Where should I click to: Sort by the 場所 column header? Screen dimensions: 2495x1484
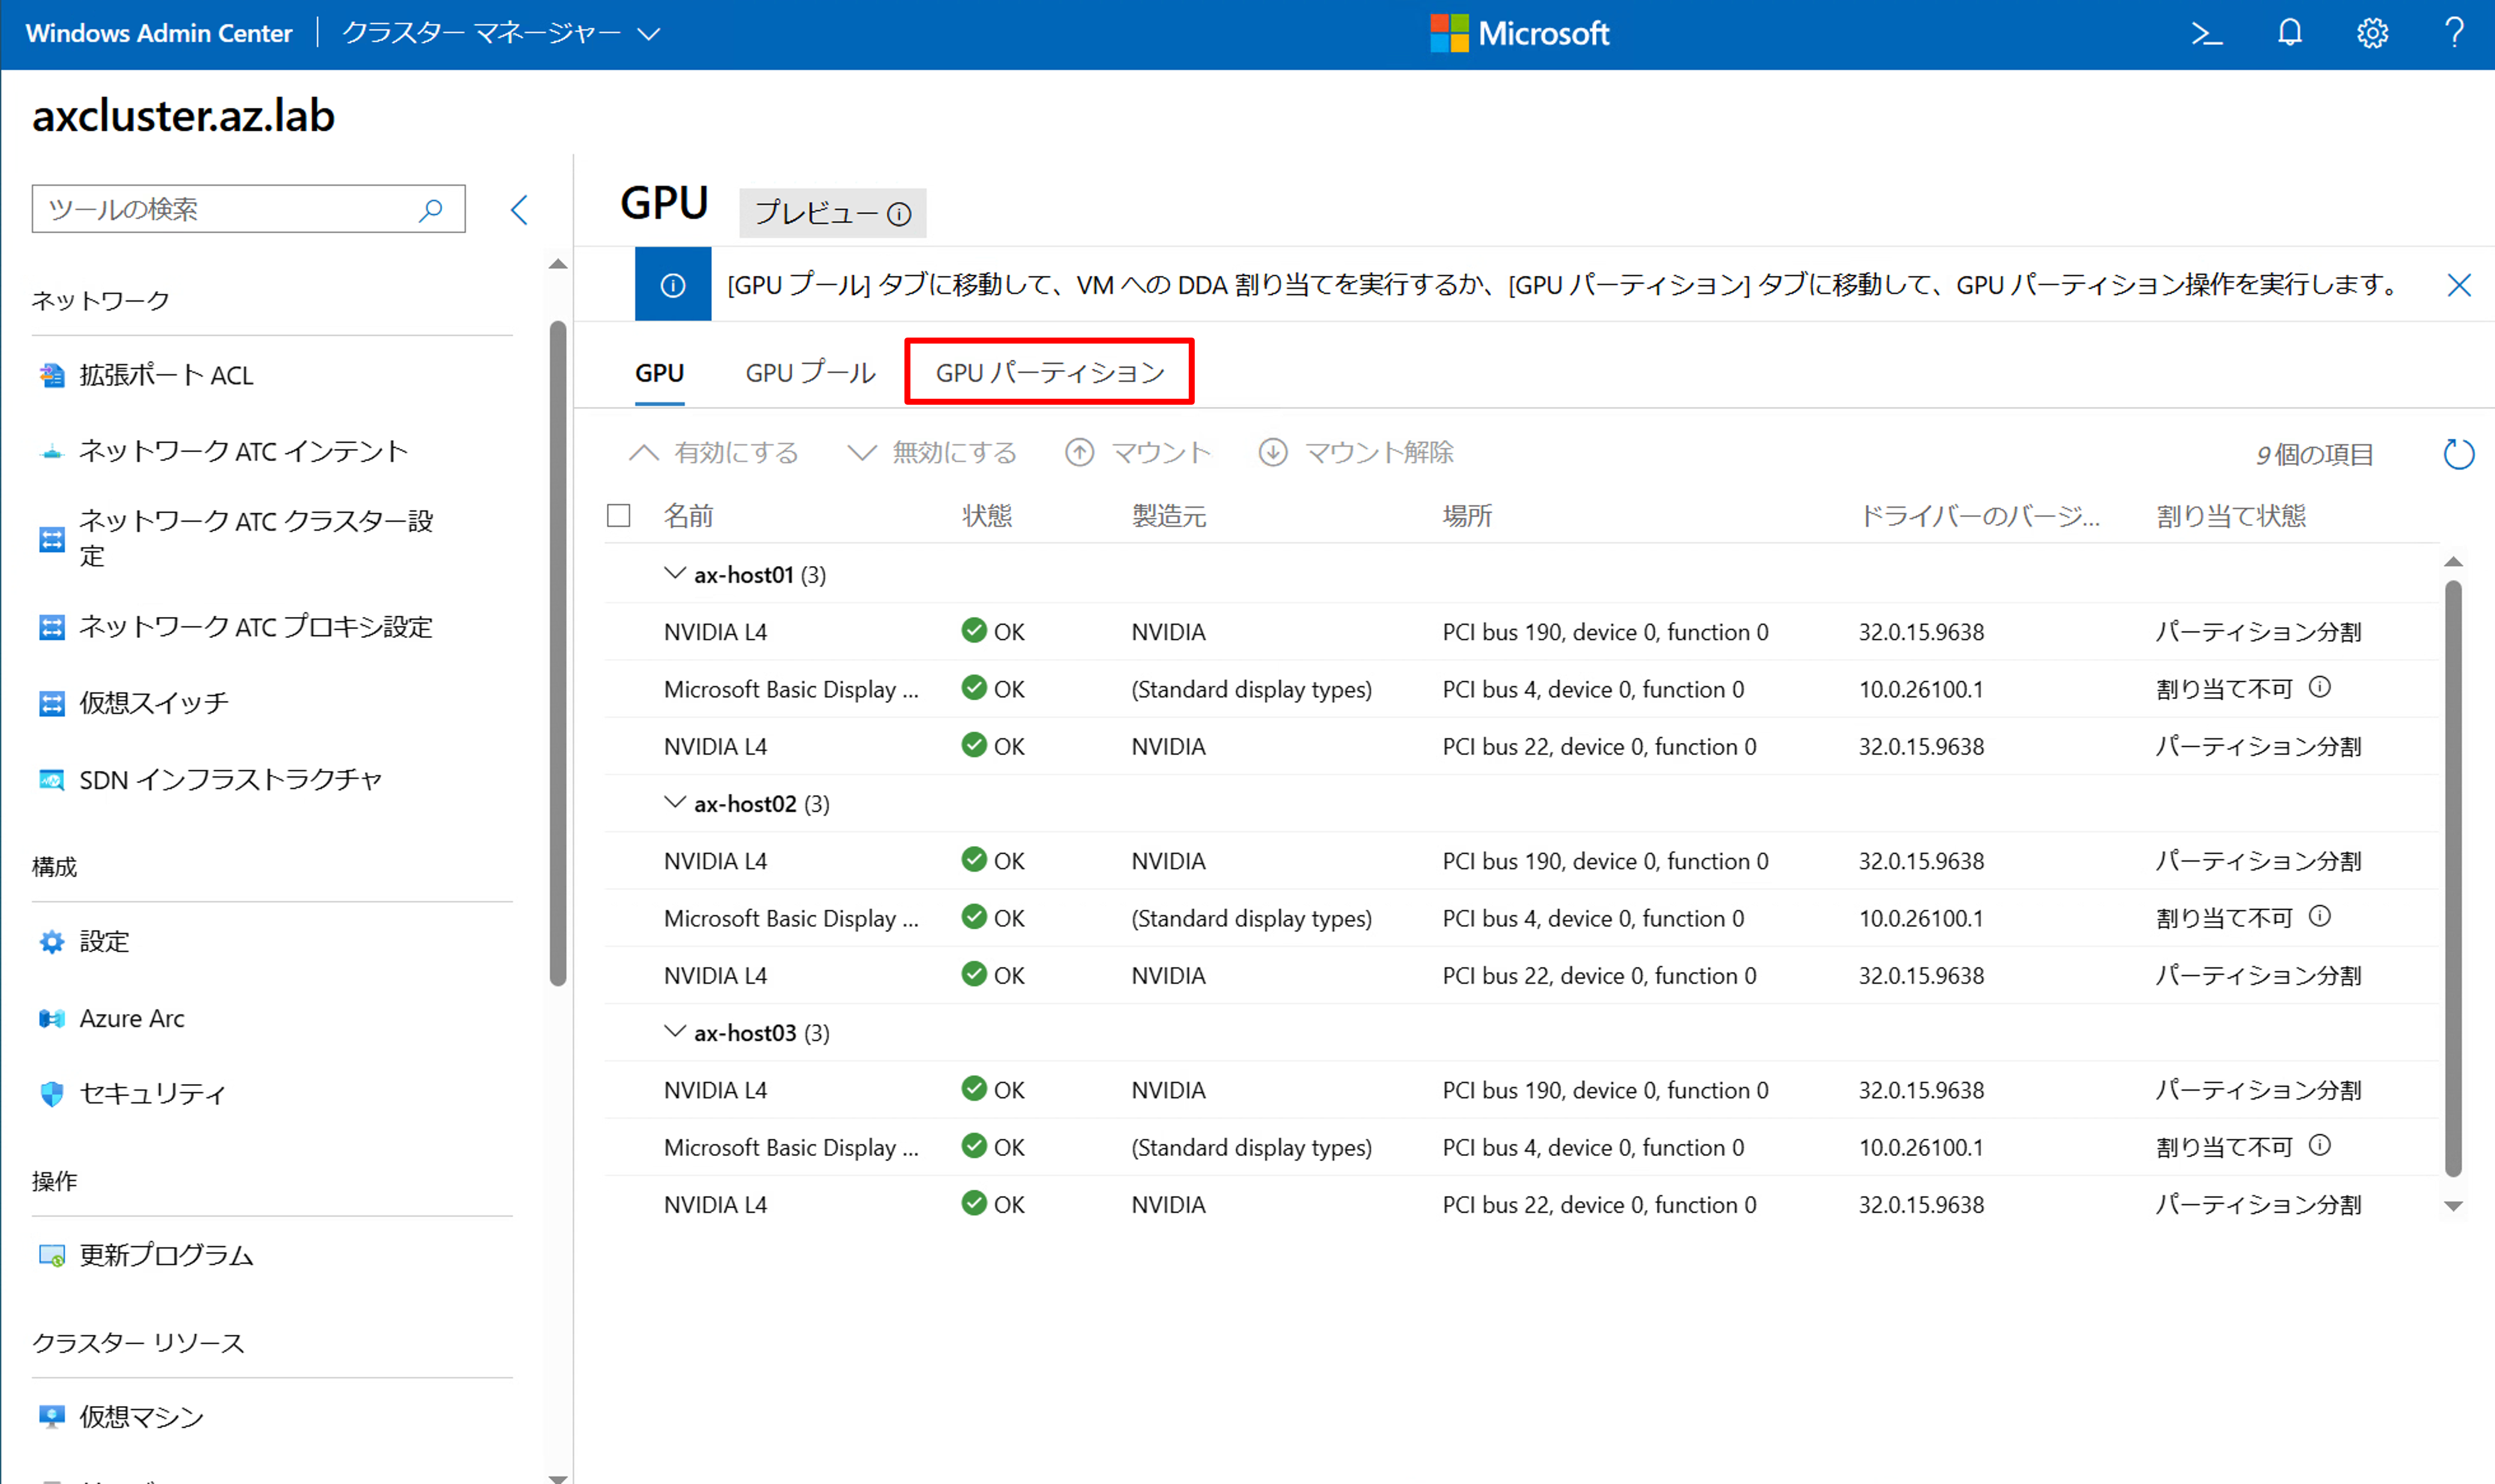click(1467, 516)
